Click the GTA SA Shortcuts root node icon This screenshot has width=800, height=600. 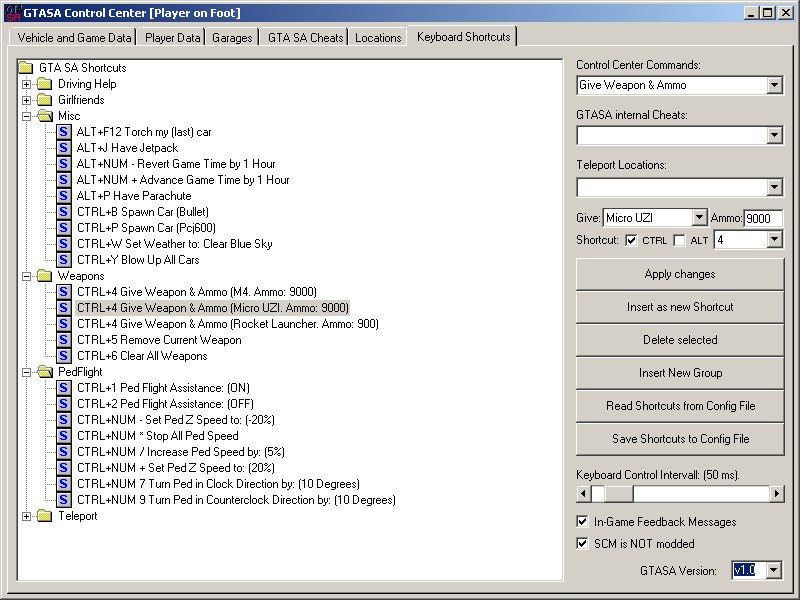tap(25, 68)
